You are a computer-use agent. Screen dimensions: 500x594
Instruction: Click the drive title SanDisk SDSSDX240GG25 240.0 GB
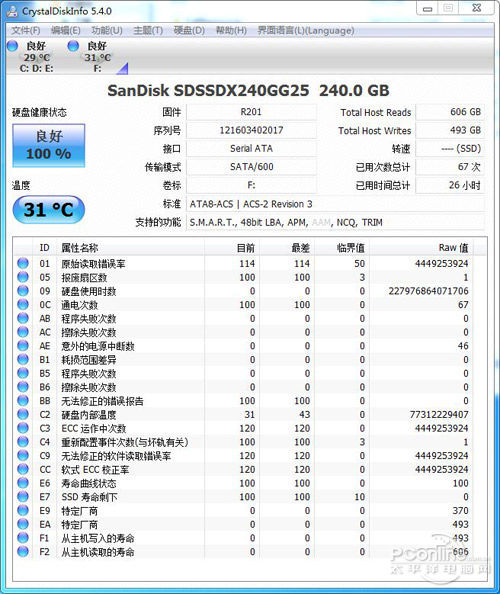(x=248, y=91)
